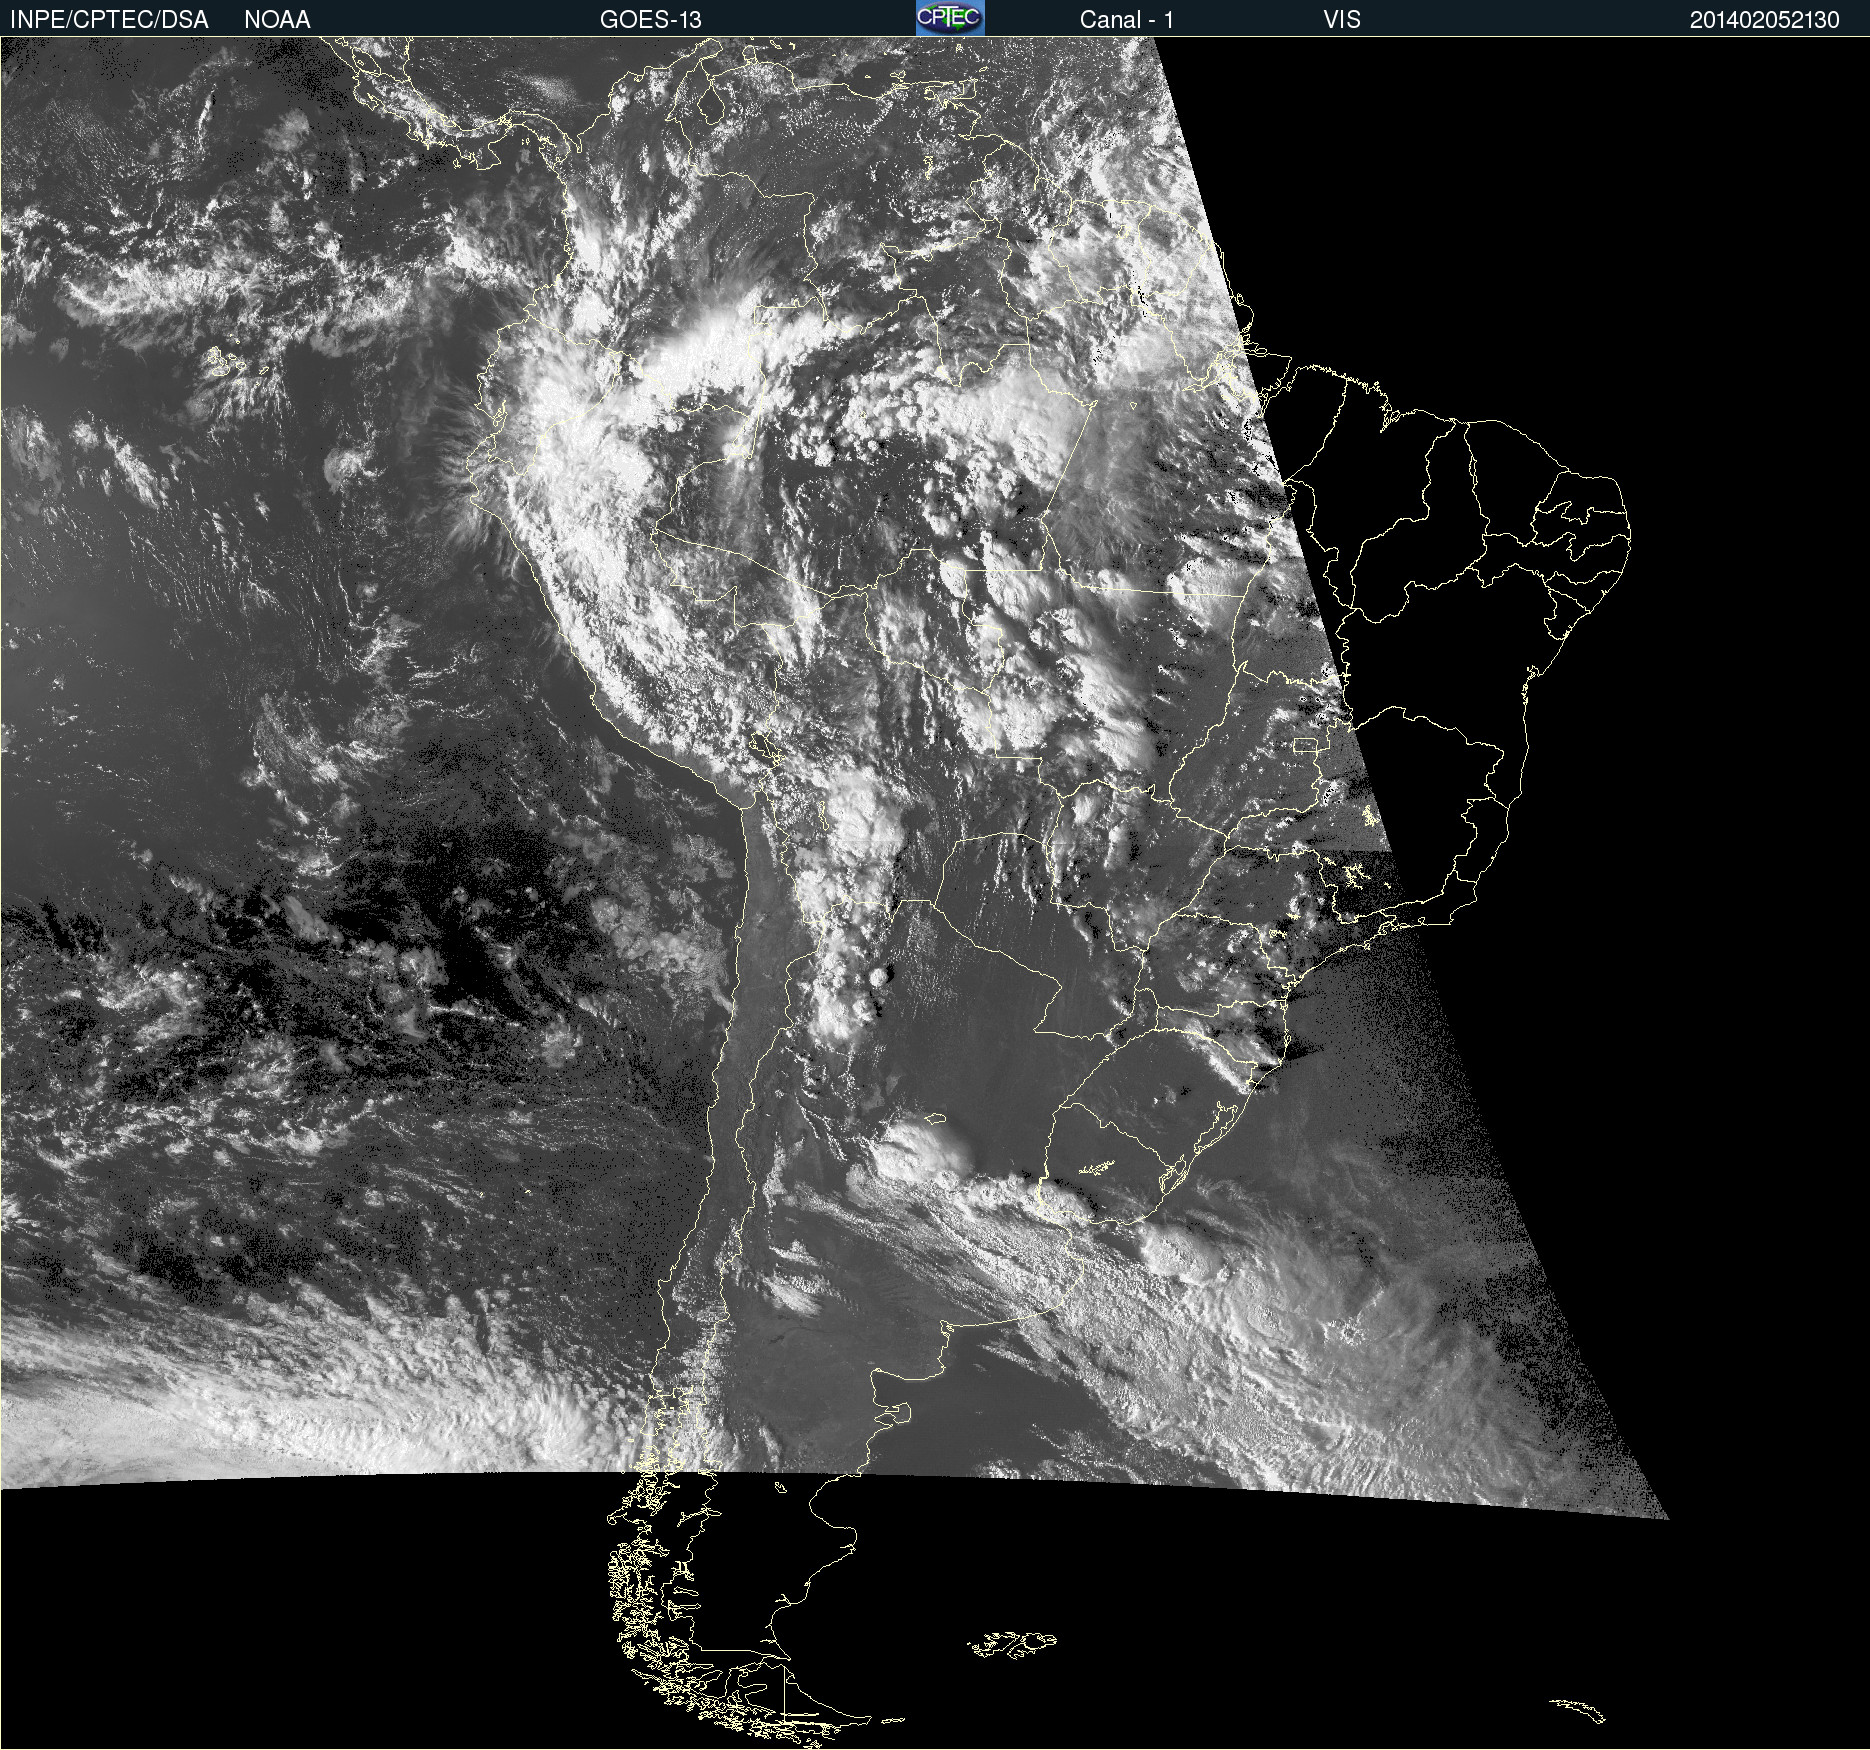The height and width of the screenshot is (1750, 1870).
Task: Click the CPTEC logo in the header
Action: click(950, 18)
